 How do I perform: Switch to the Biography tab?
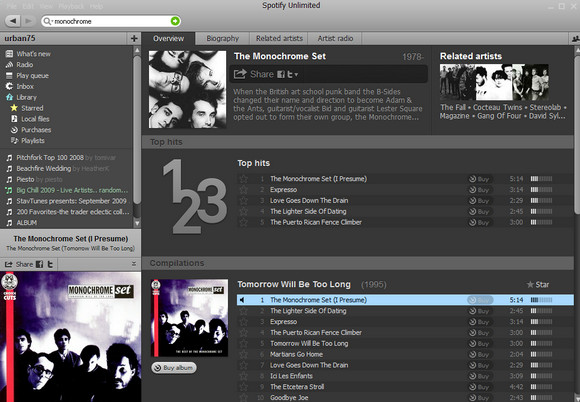(x=222, y=38)
